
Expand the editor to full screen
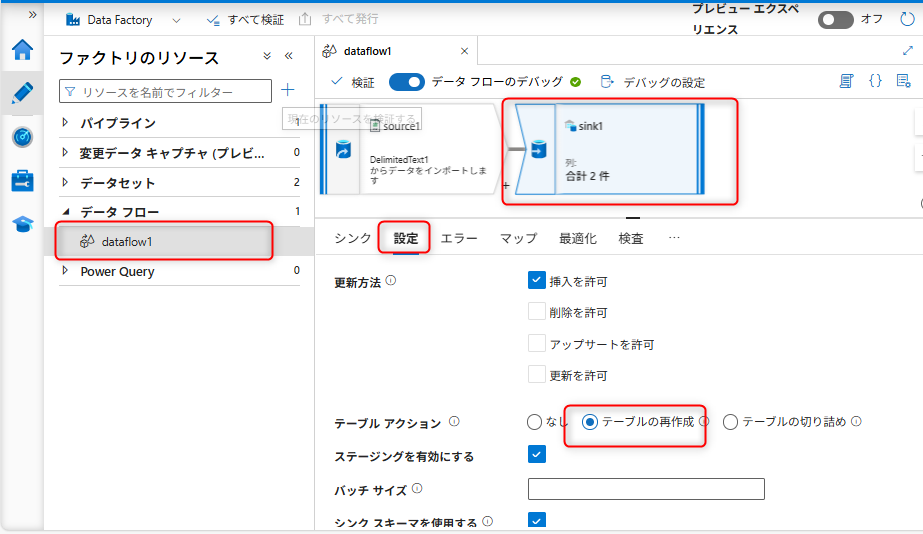point(907,51)
